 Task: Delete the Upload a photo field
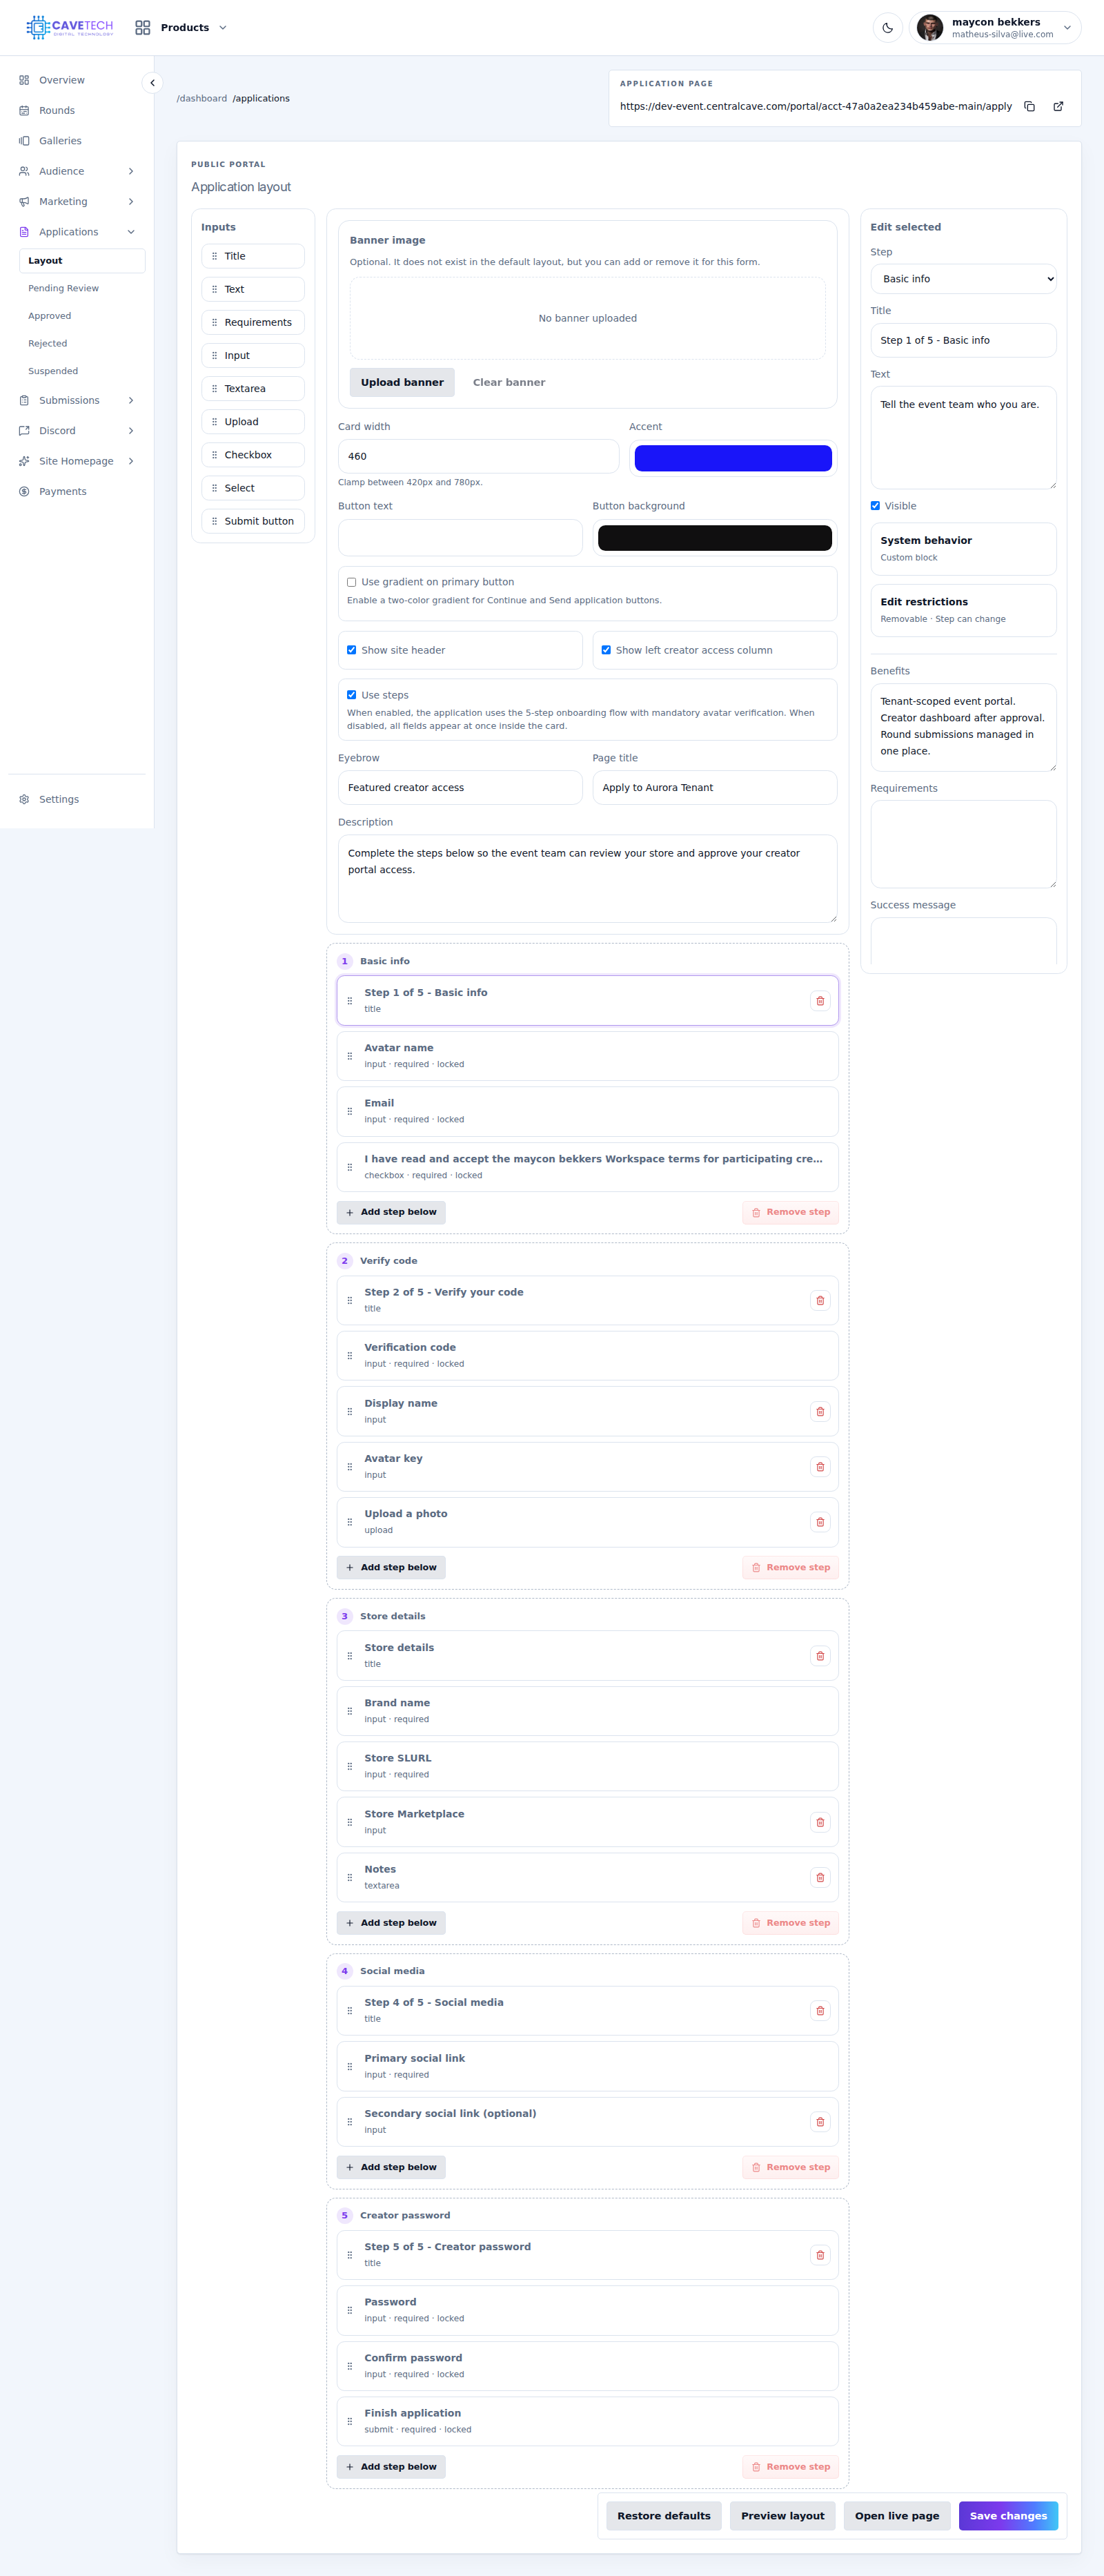pos(820,1522)
